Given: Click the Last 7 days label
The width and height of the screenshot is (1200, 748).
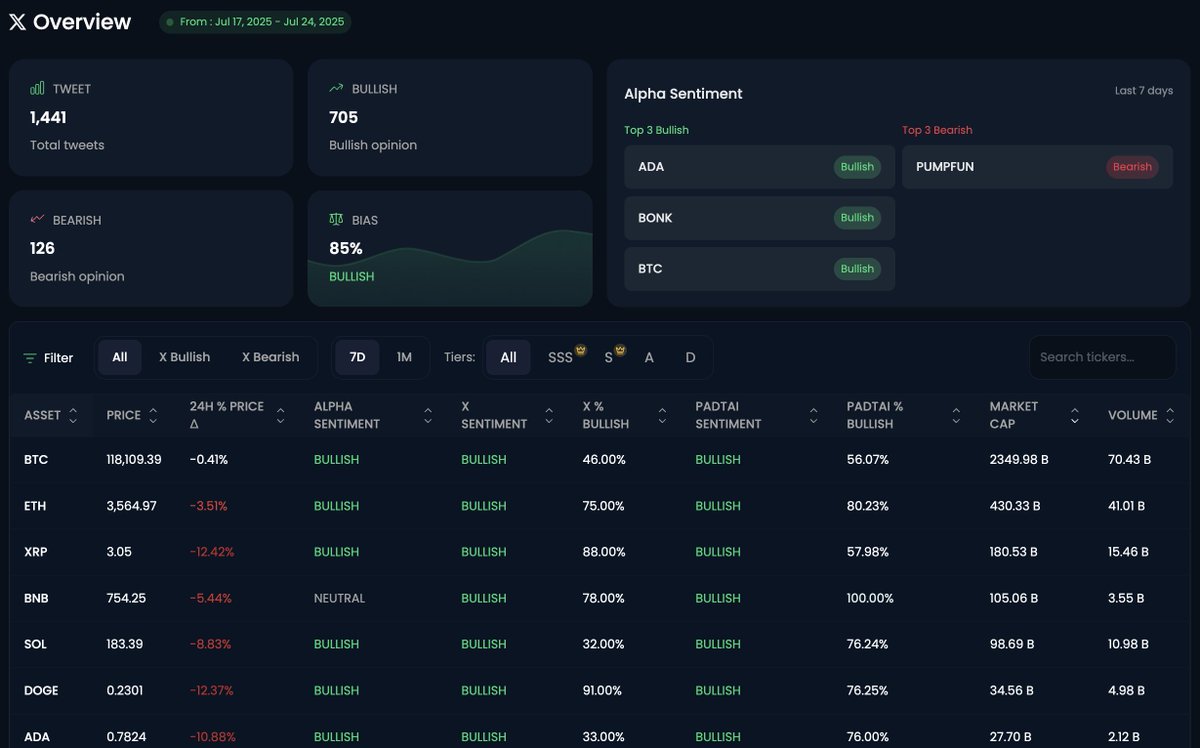Looking at the screenshot, I should 1144,91.
